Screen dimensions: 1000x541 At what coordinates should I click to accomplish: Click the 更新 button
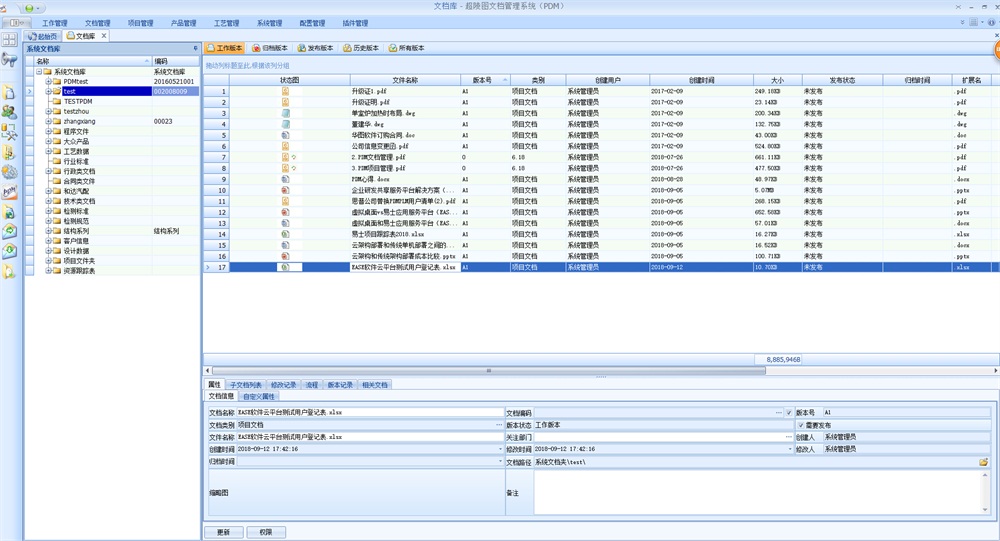pyautogui.click(x=223, y=532)
